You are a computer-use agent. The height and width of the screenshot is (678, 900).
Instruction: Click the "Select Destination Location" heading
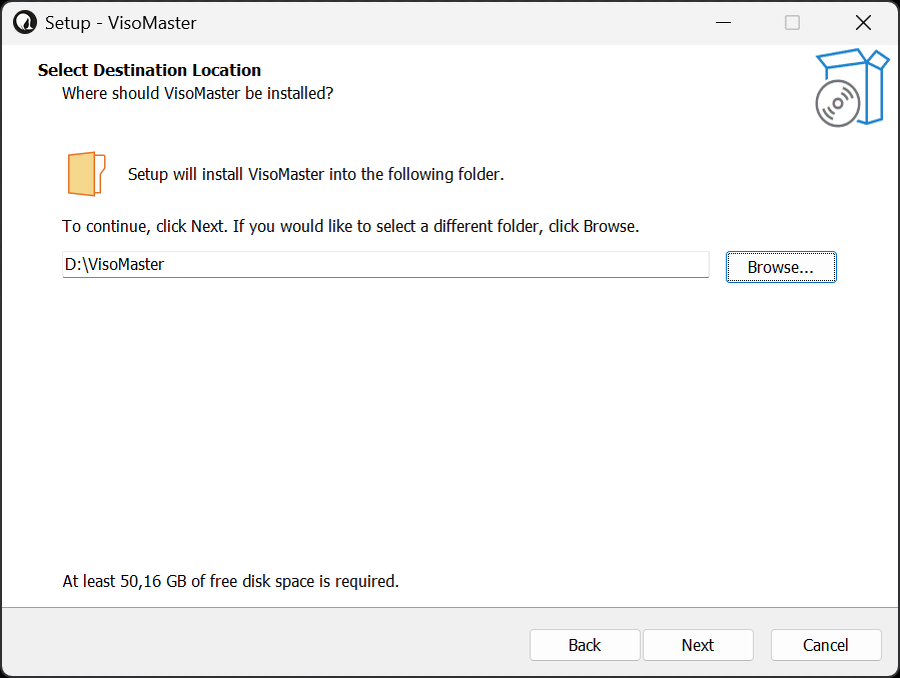pyautogui.click(x=149, y=70)
